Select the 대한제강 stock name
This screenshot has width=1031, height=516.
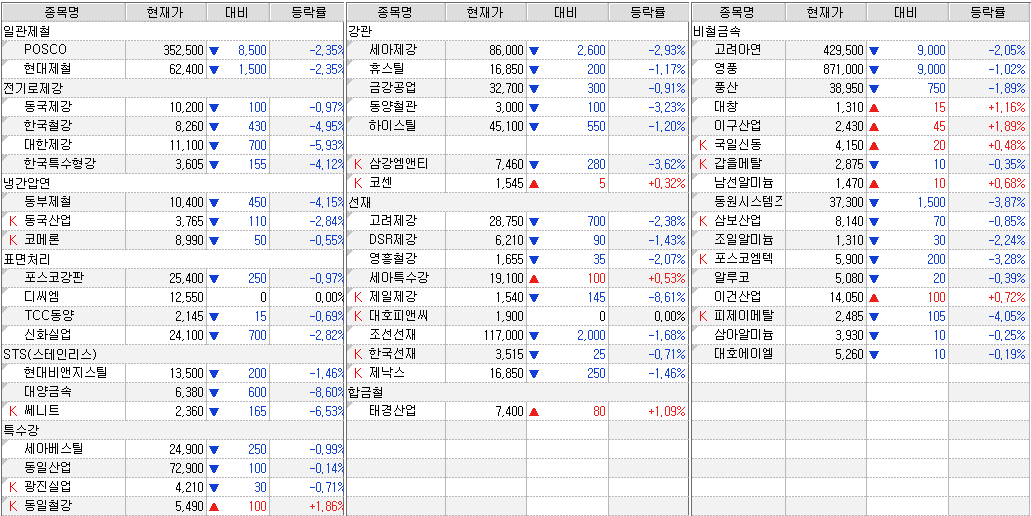48,145
